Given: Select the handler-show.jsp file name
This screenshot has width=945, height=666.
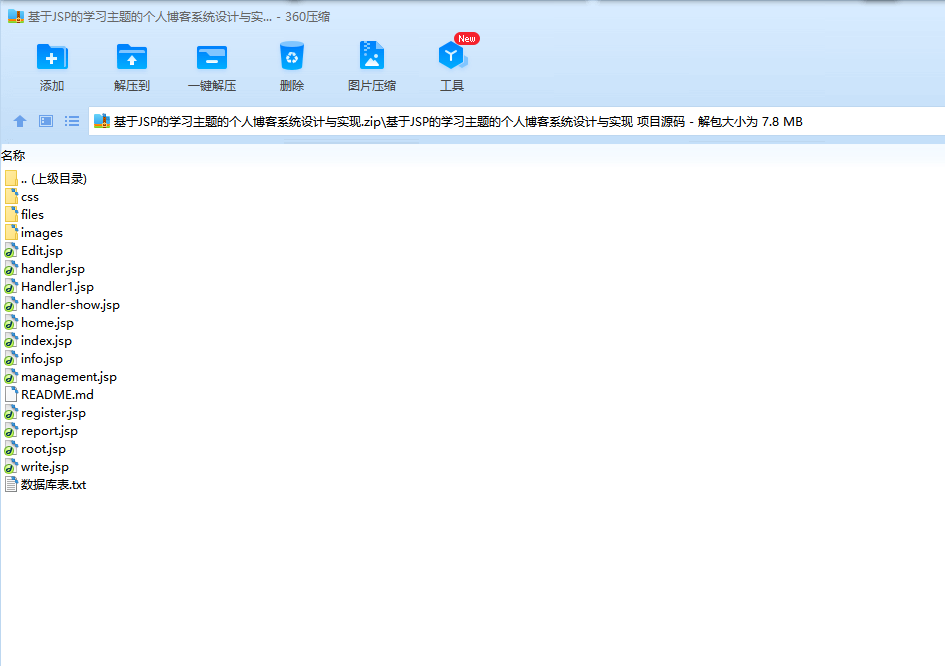Looking at the screenshot, I should [x=70, y=305].
